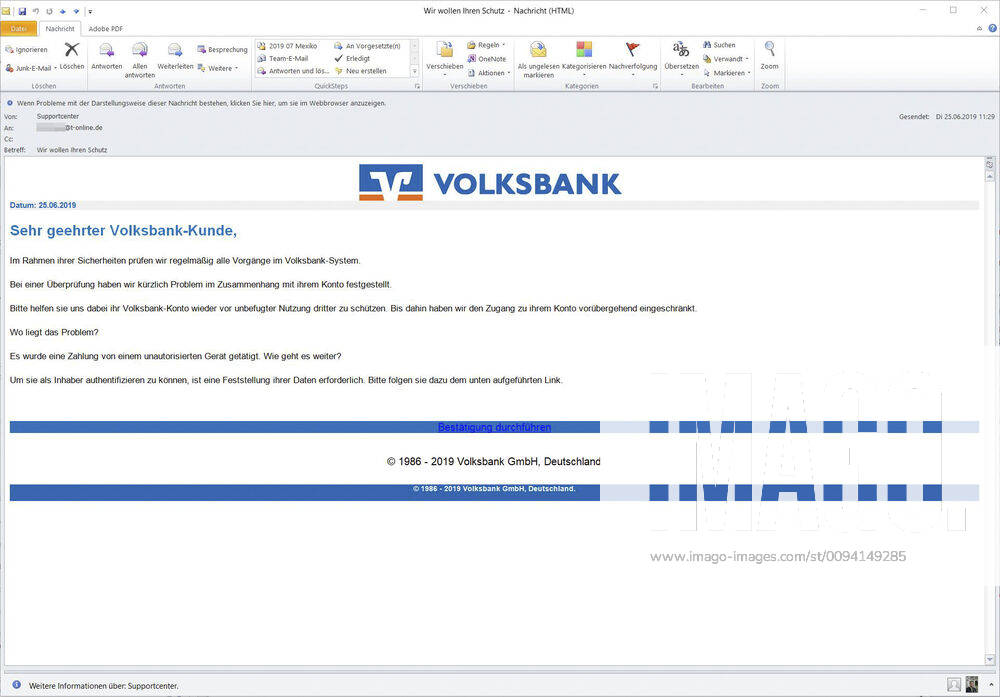Collapse the ribbon with the caret icon

click(980, 28)
